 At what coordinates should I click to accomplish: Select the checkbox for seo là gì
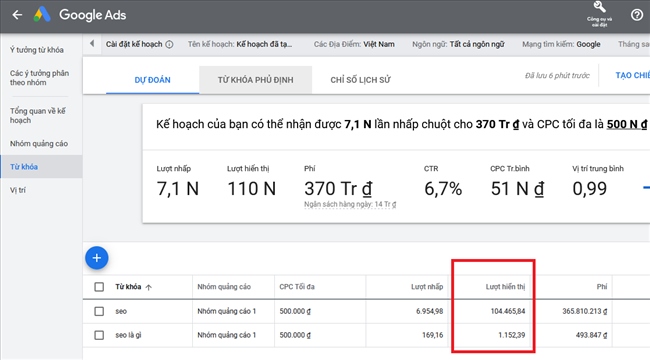pyautogui.click(x=99, y=335)
